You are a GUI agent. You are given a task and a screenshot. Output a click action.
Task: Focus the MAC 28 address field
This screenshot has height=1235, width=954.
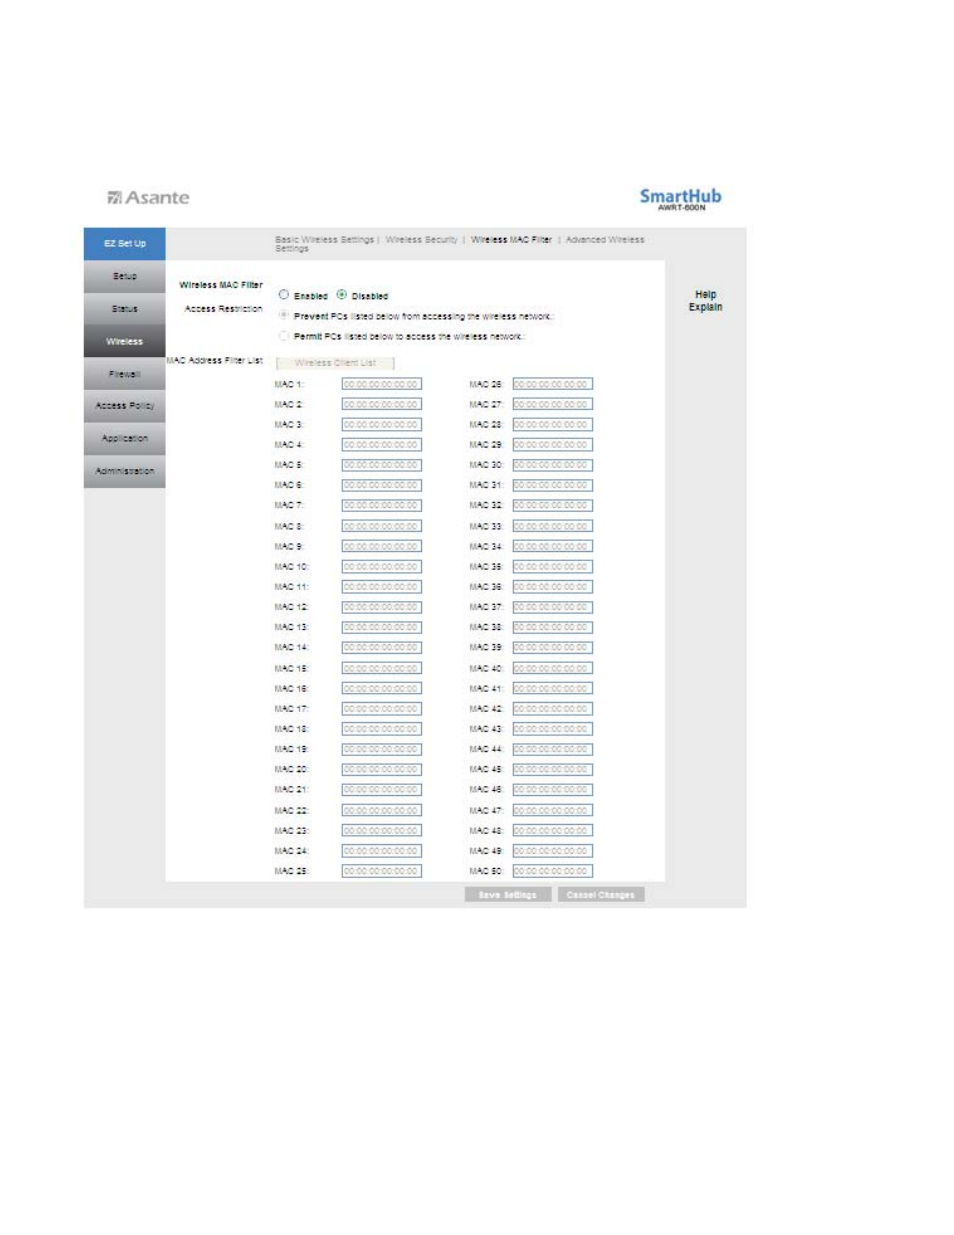tap(553, 425)
